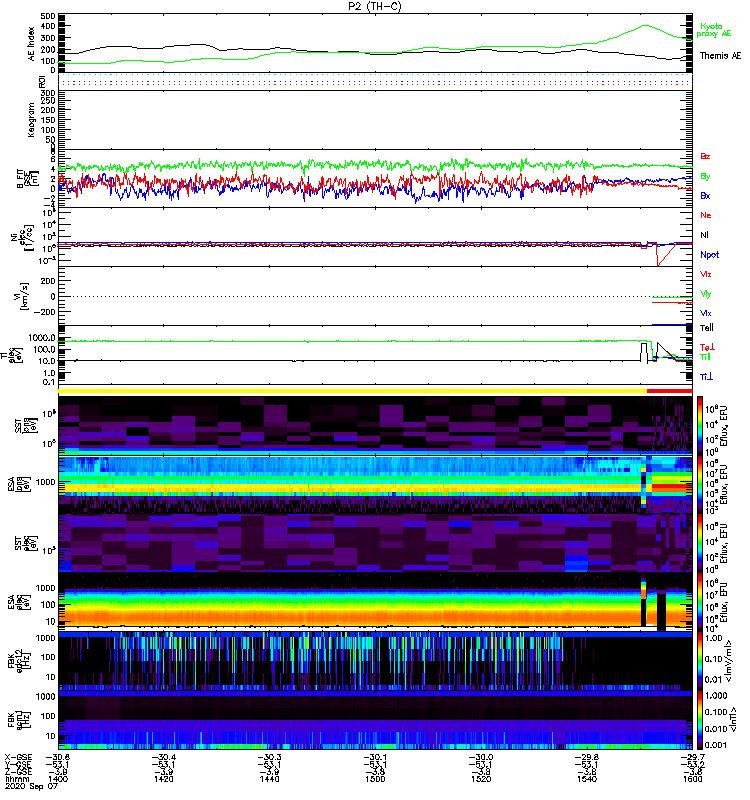
Task: Click color bar beside SST elec panel
Action: coord(700,543)
